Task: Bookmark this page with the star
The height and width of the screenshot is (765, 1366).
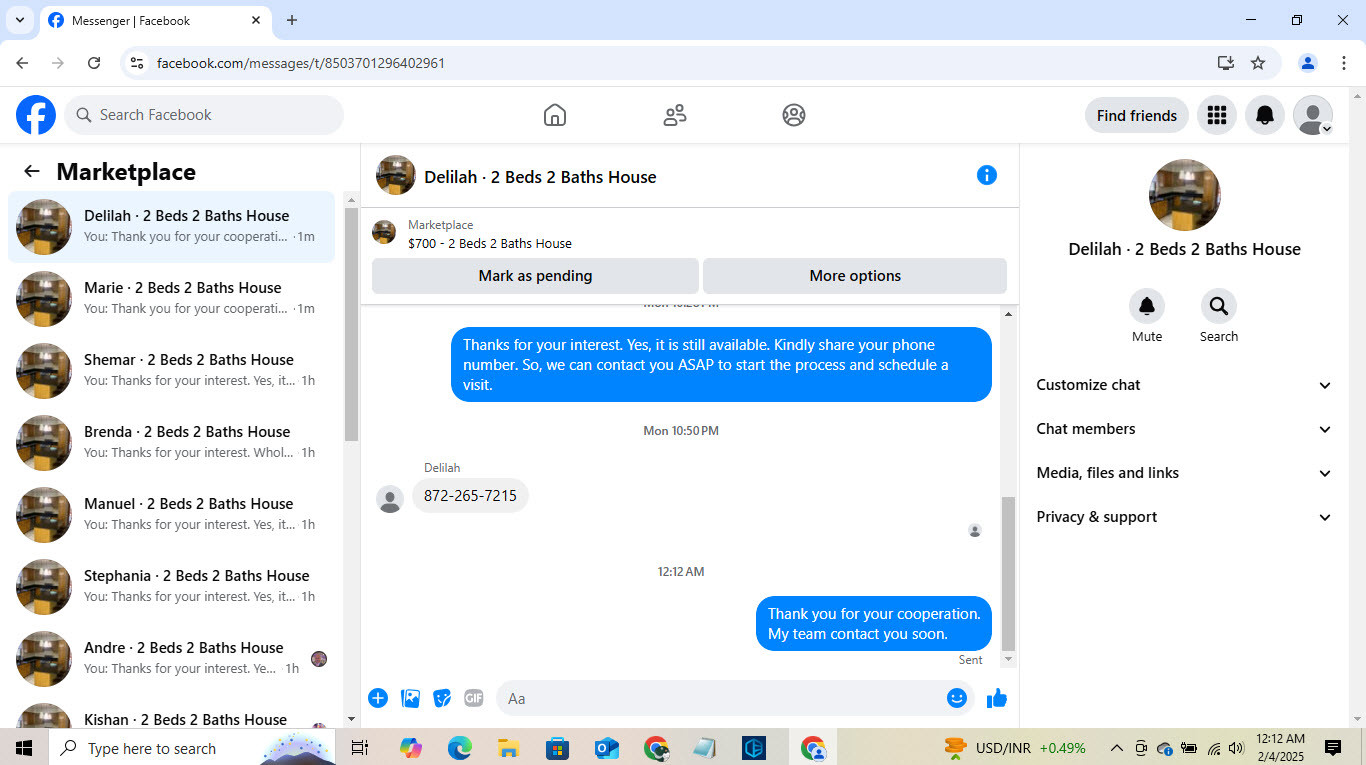Action: click(x=1258, y=63)
